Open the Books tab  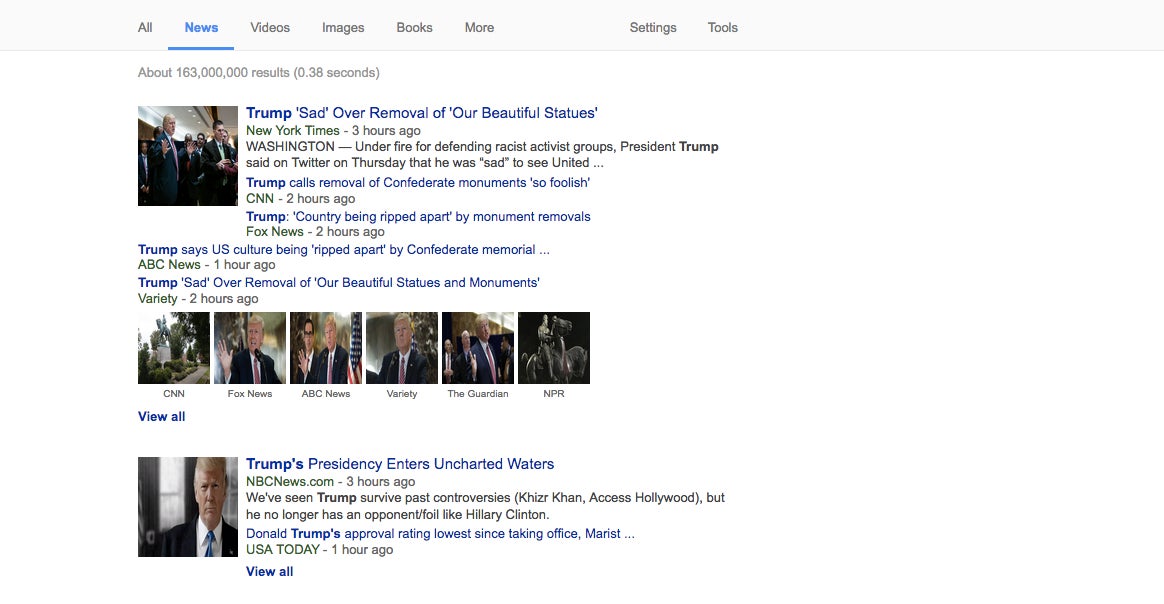414,27
